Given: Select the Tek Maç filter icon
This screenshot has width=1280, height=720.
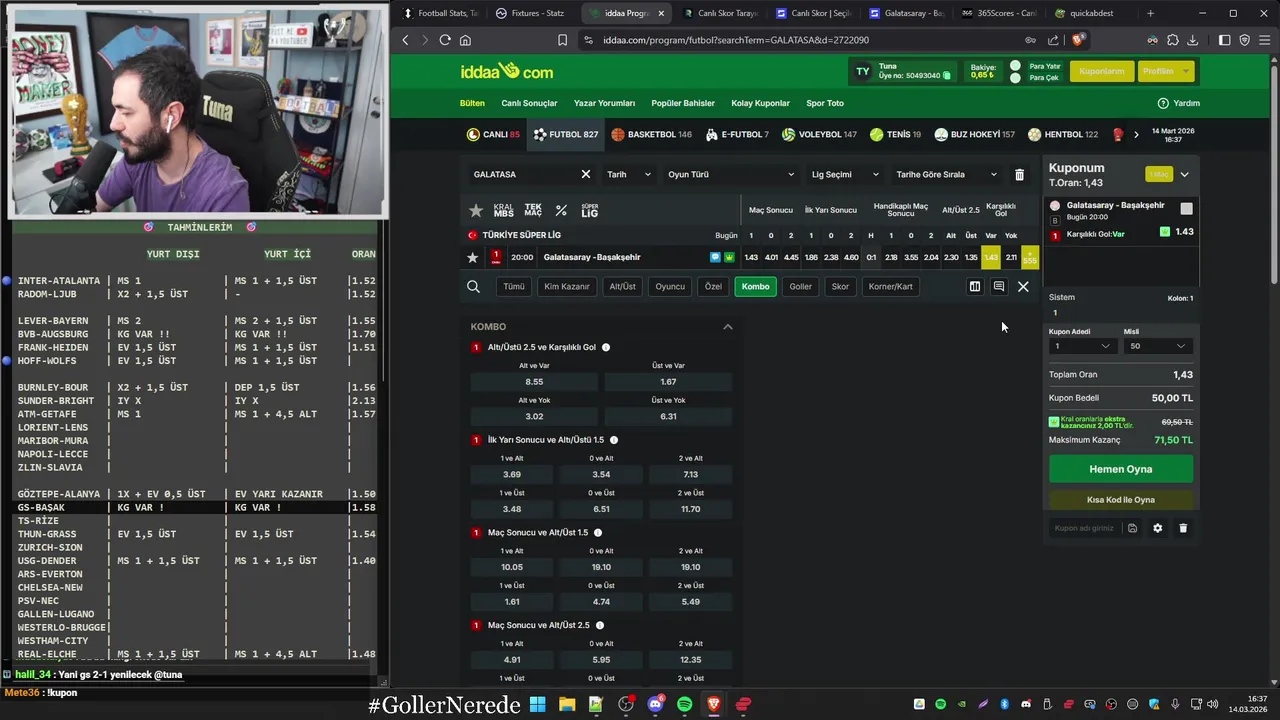Looking at the screenshot, I should (533, 210).
